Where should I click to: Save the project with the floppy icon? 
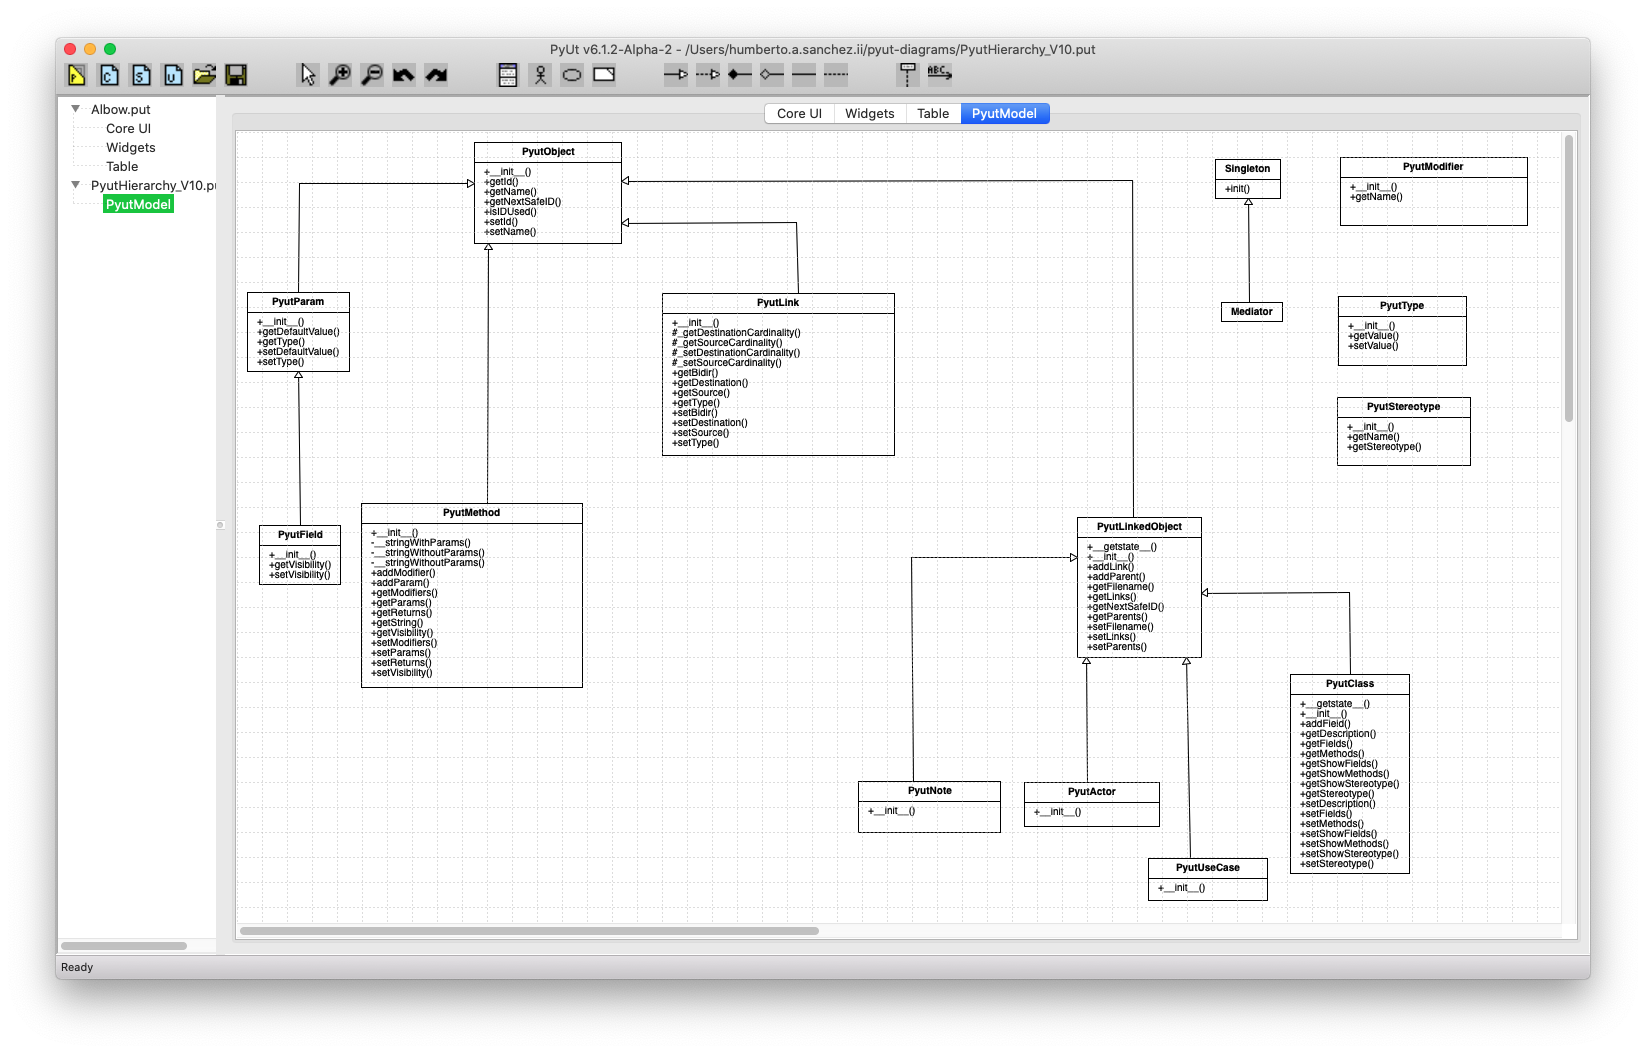[236, 75]
